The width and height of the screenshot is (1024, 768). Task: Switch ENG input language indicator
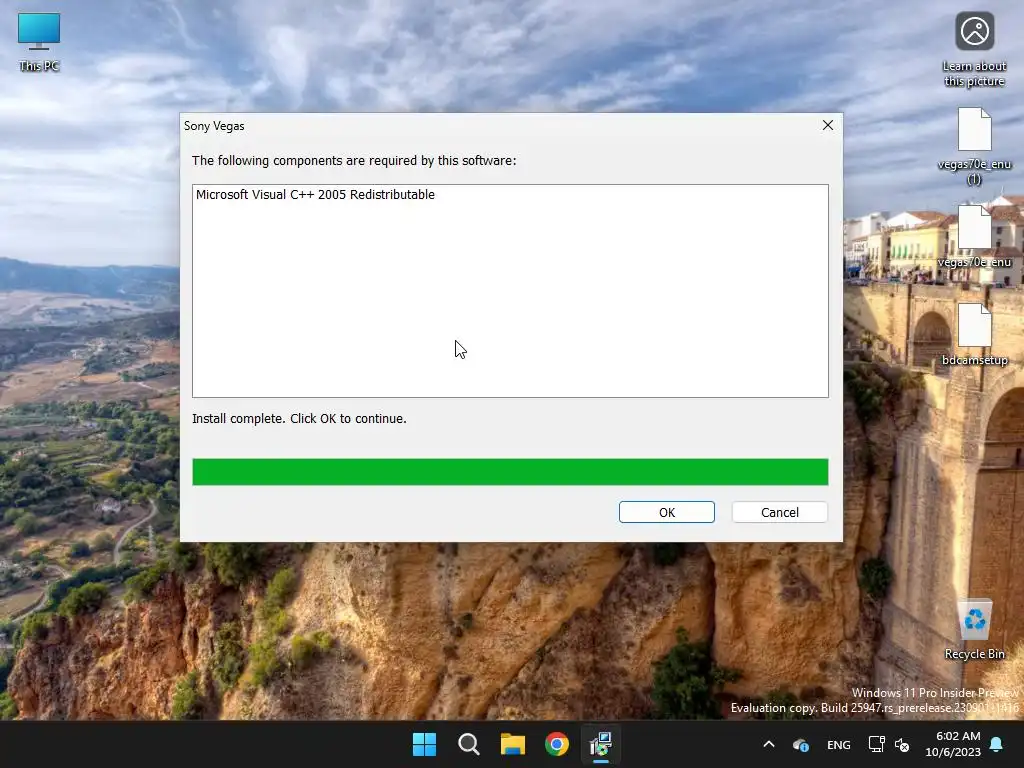tap(839, 744)
